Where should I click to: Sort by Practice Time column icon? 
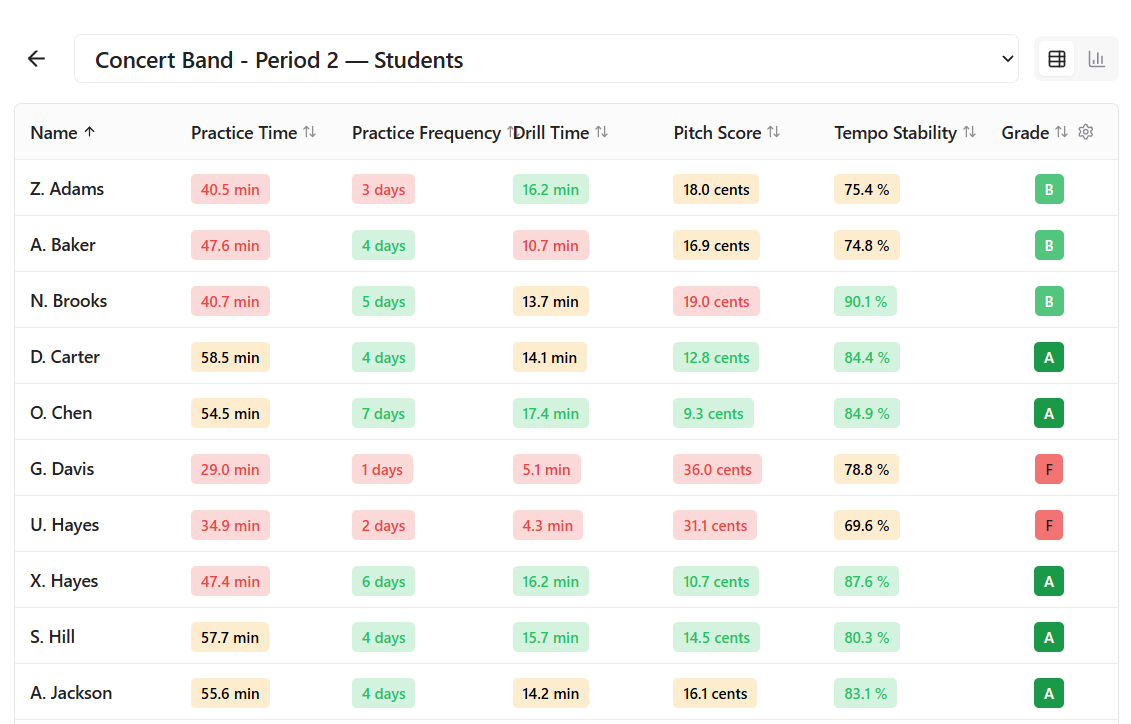click(x=310, y=132)
